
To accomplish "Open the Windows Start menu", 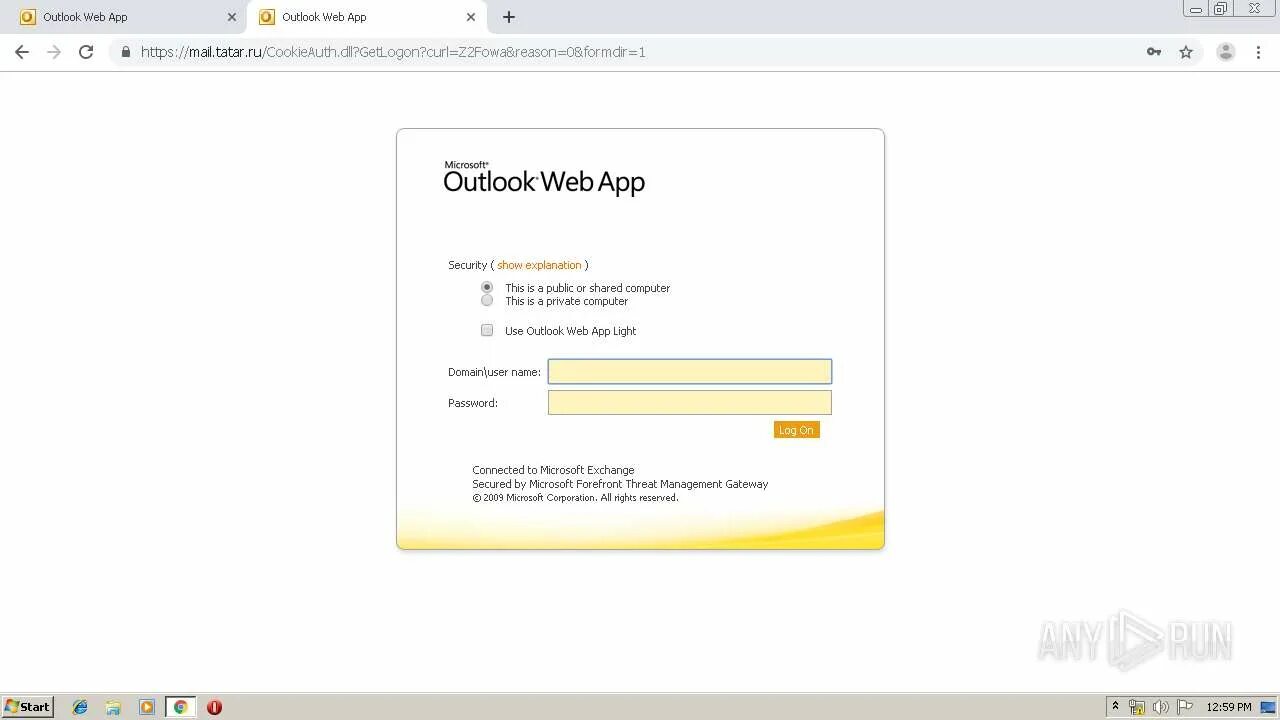I will tap(28, 706).
